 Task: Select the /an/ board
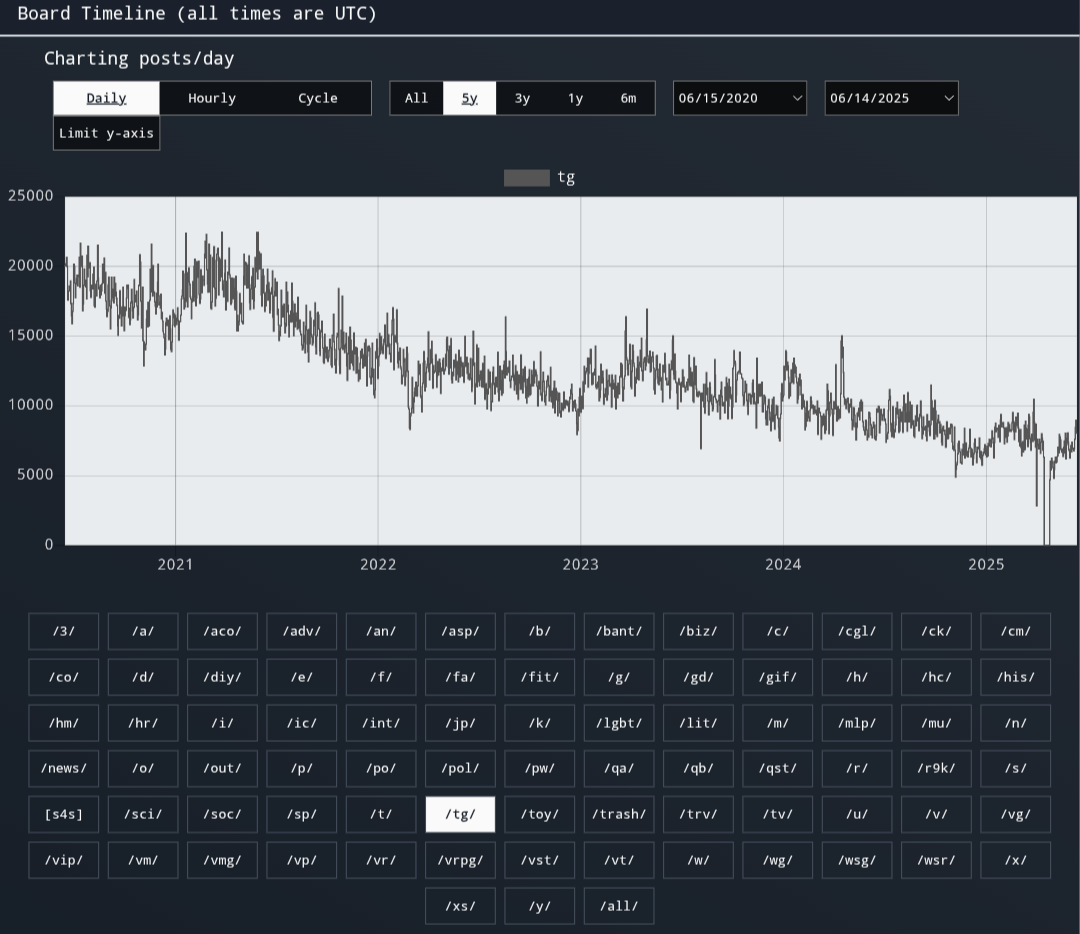[381, 631]
